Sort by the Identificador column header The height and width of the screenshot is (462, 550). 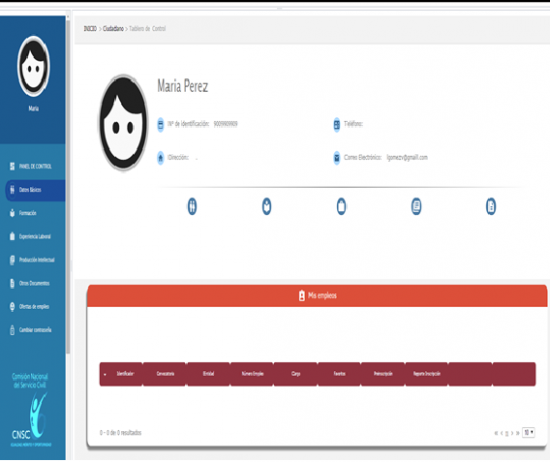click(x=125, y=374)
